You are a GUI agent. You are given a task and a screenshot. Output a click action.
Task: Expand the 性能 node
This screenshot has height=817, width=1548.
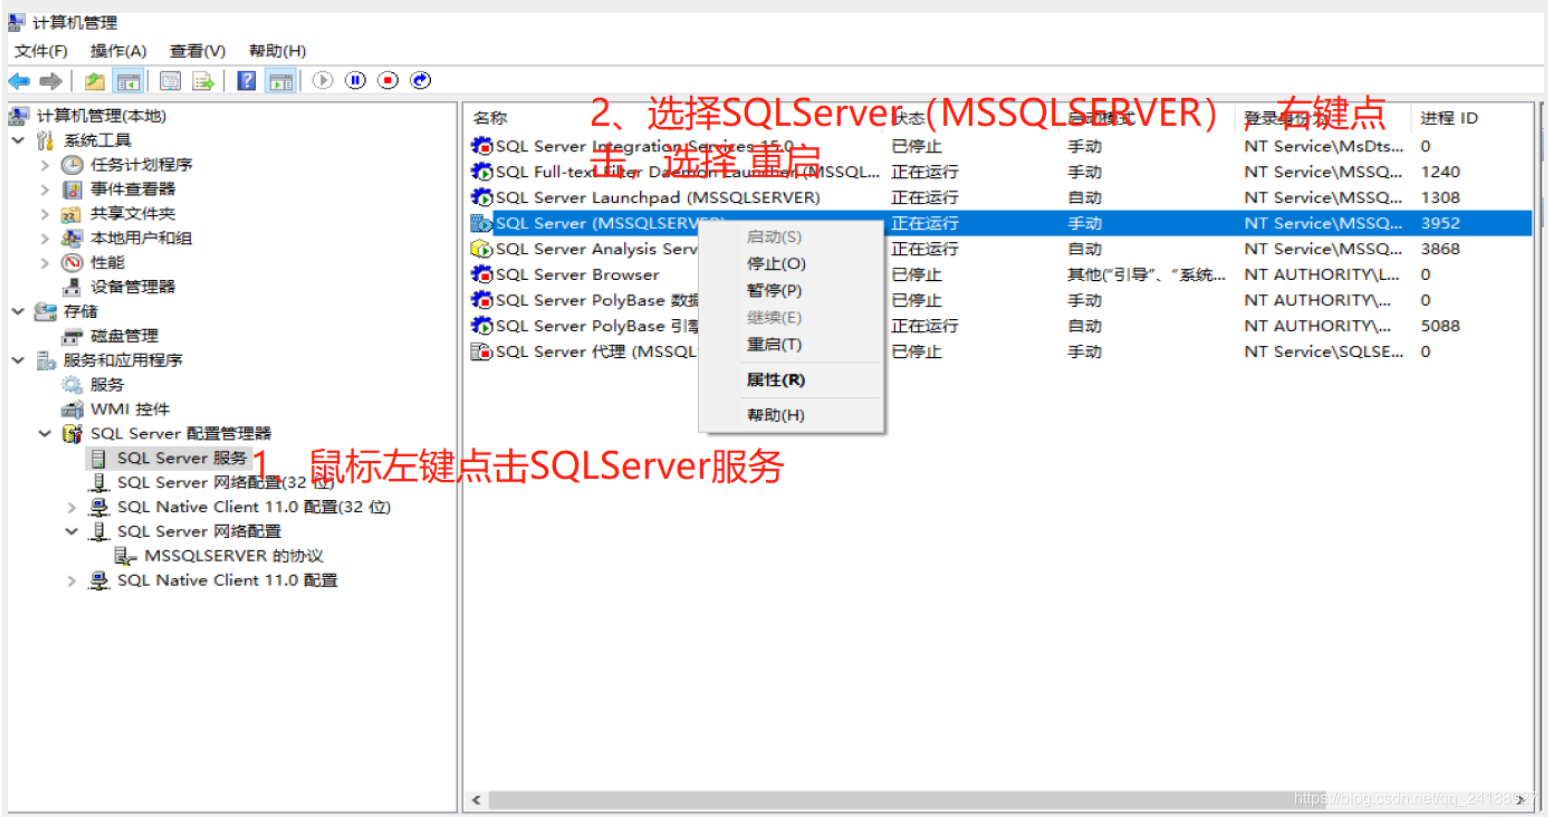tap(45, 263)
